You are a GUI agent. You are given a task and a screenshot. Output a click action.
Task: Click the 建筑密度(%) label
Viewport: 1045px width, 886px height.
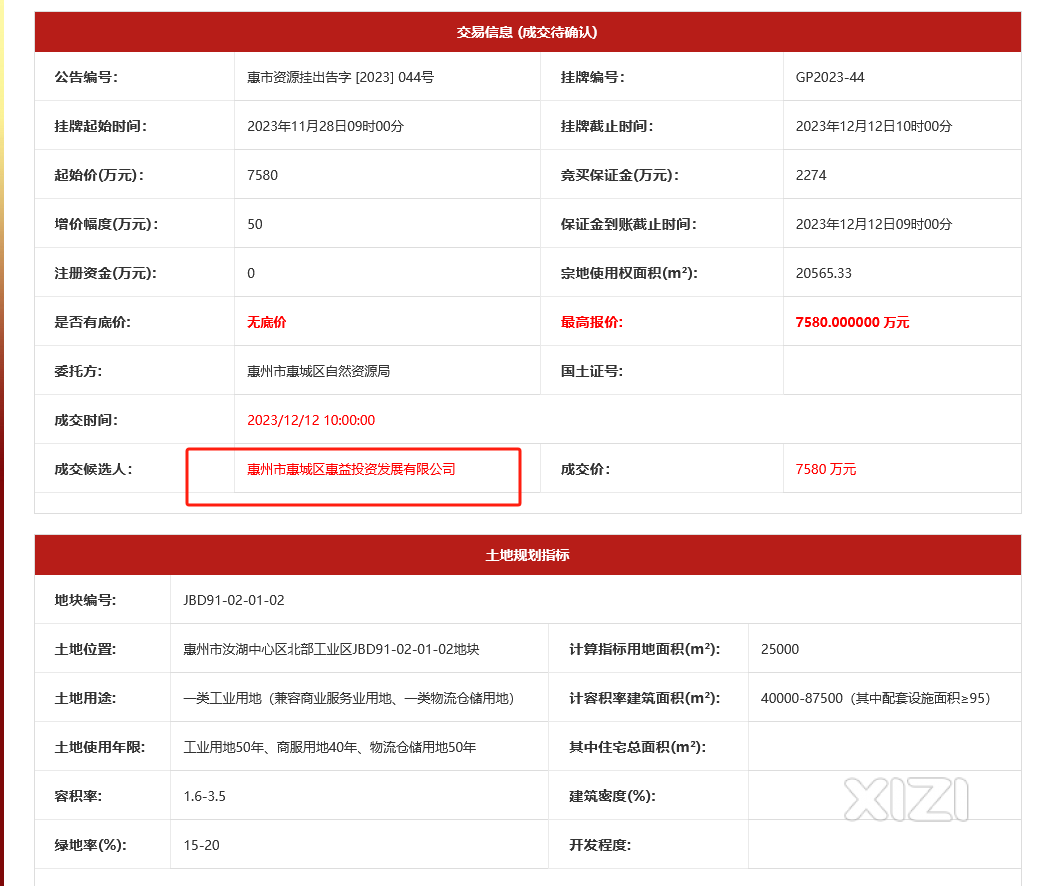pos(612,796)
